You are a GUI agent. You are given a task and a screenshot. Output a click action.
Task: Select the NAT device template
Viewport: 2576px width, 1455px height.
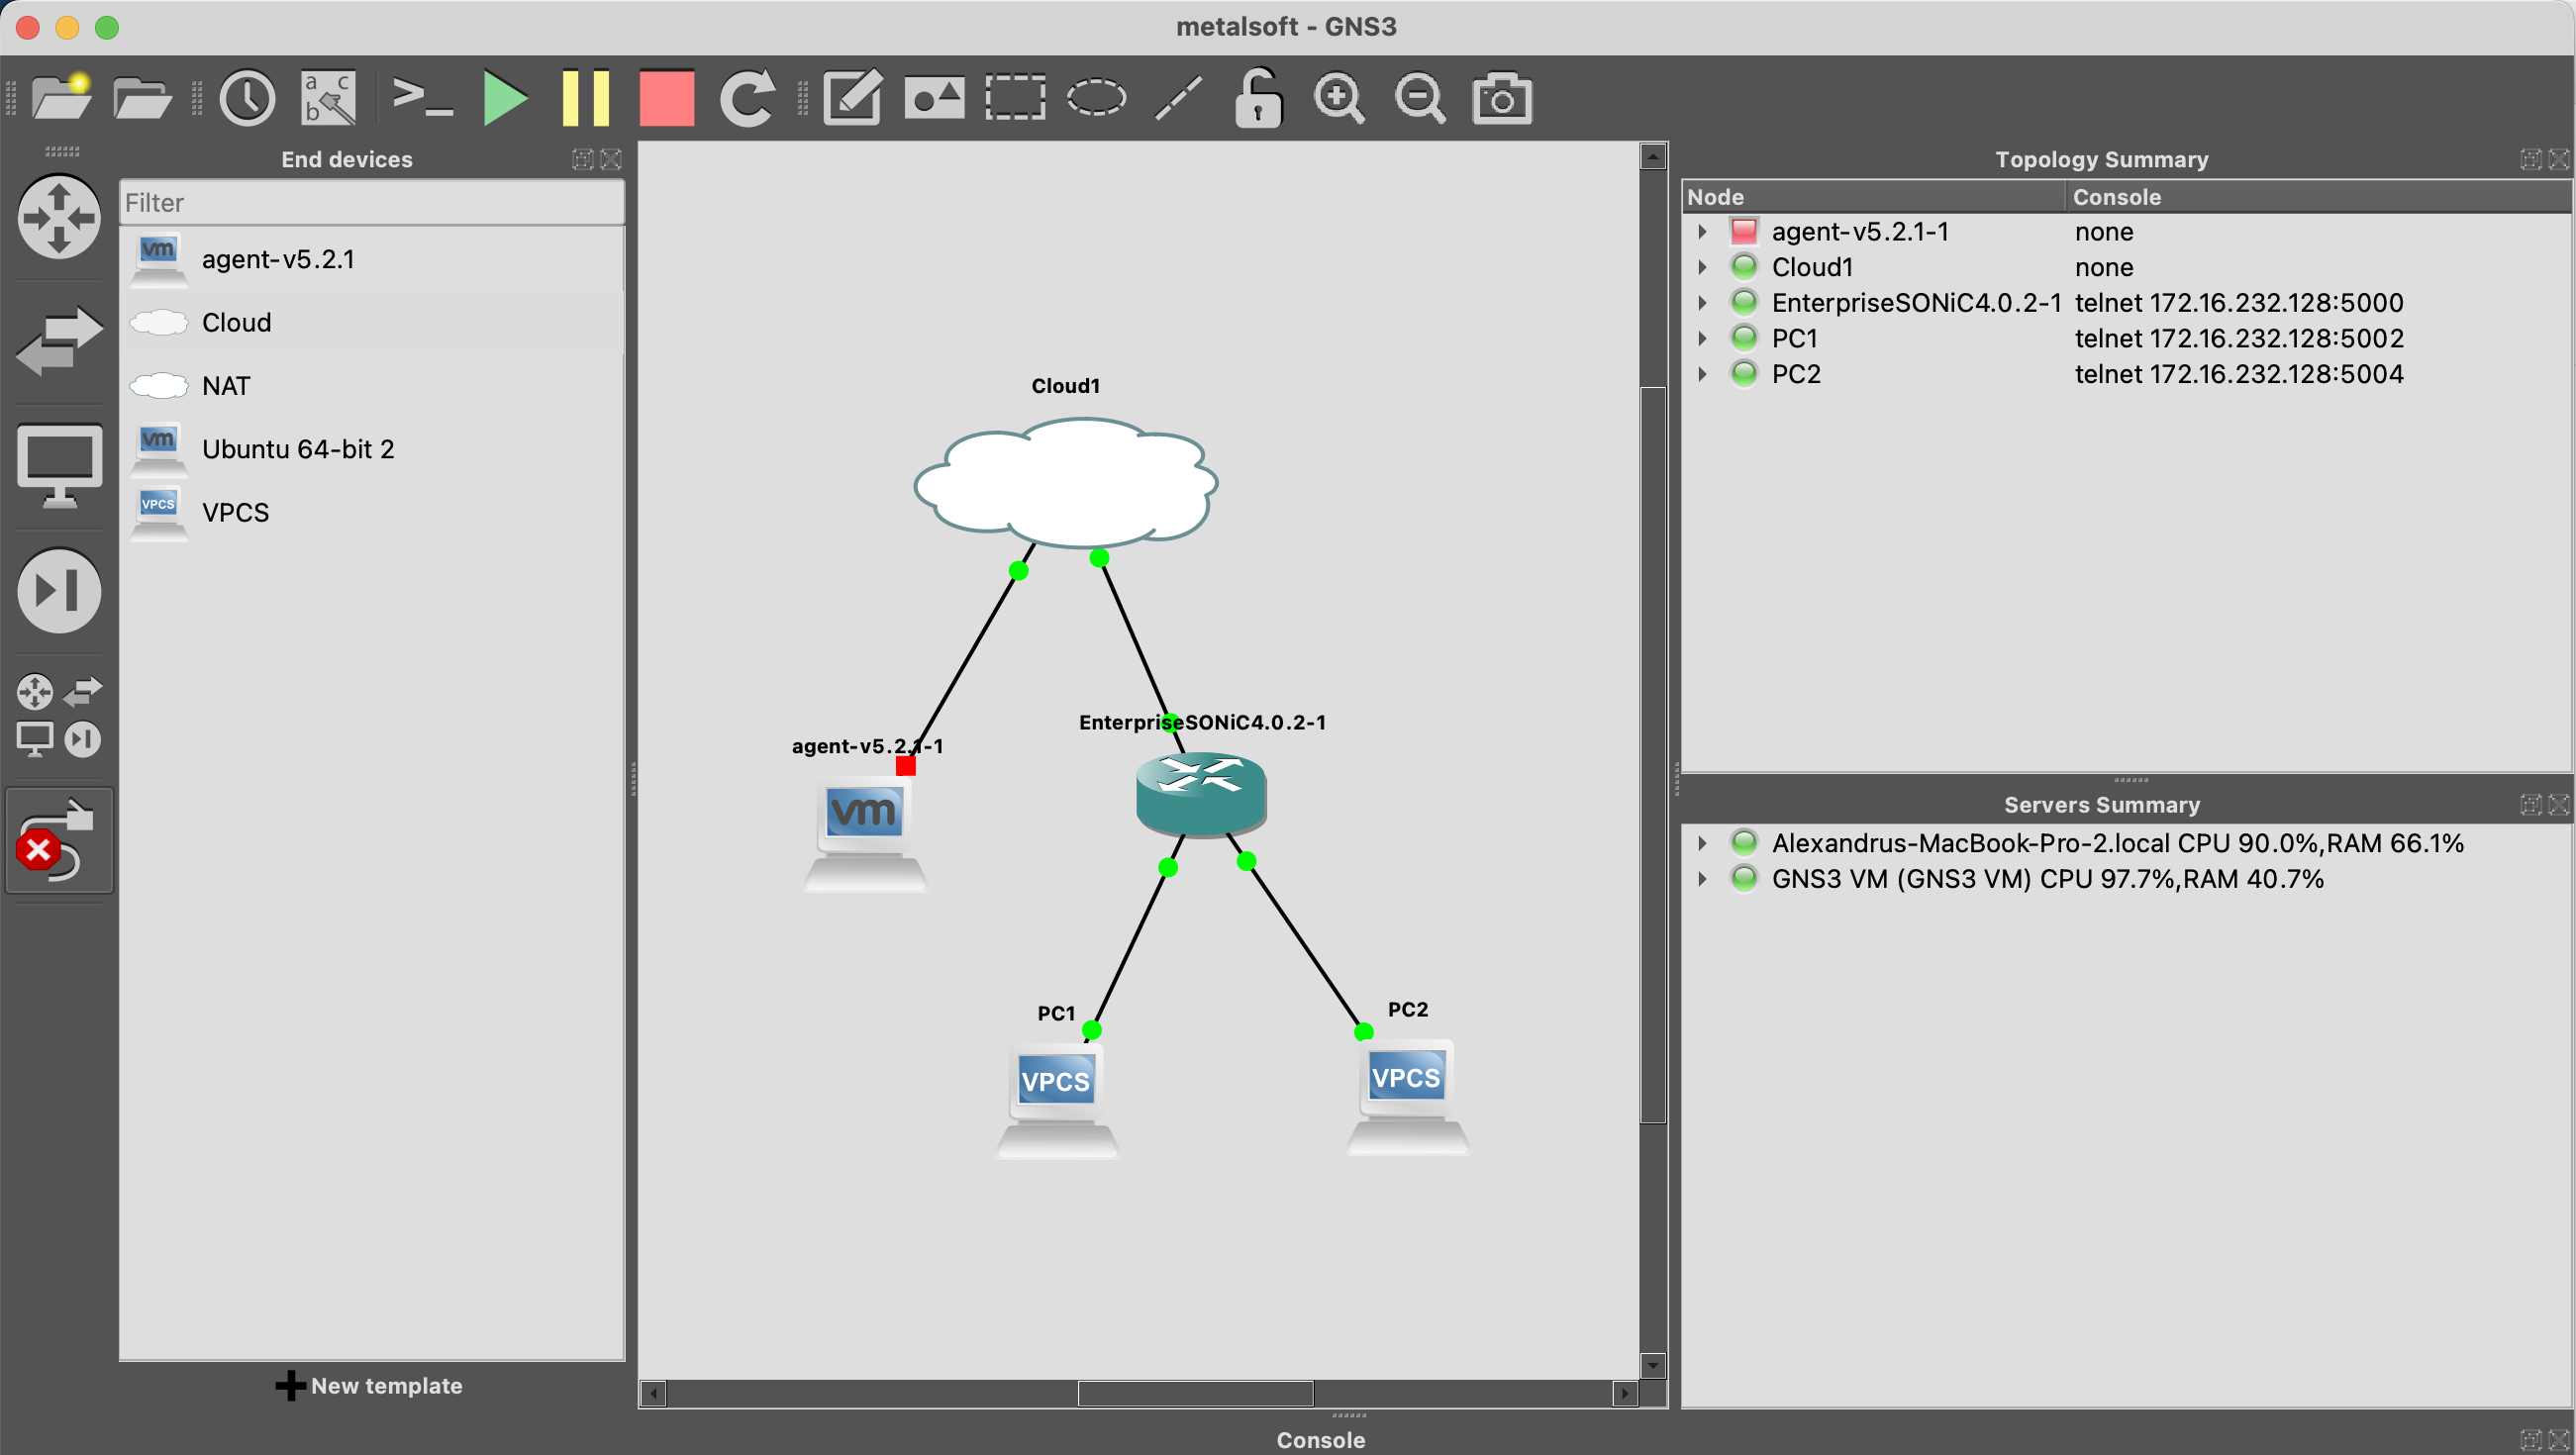point(226,386)
